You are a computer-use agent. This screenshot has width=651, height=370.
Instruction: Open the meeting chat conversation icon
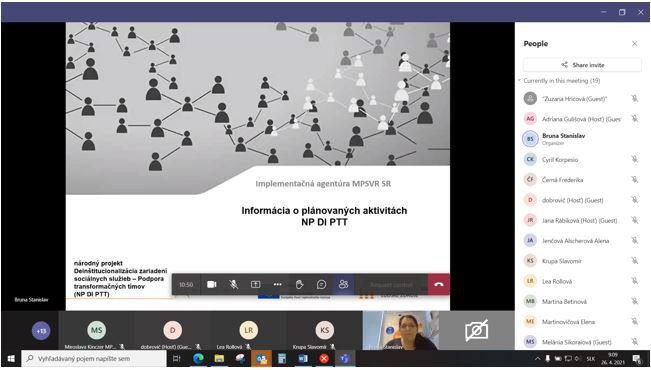[321, 284]
